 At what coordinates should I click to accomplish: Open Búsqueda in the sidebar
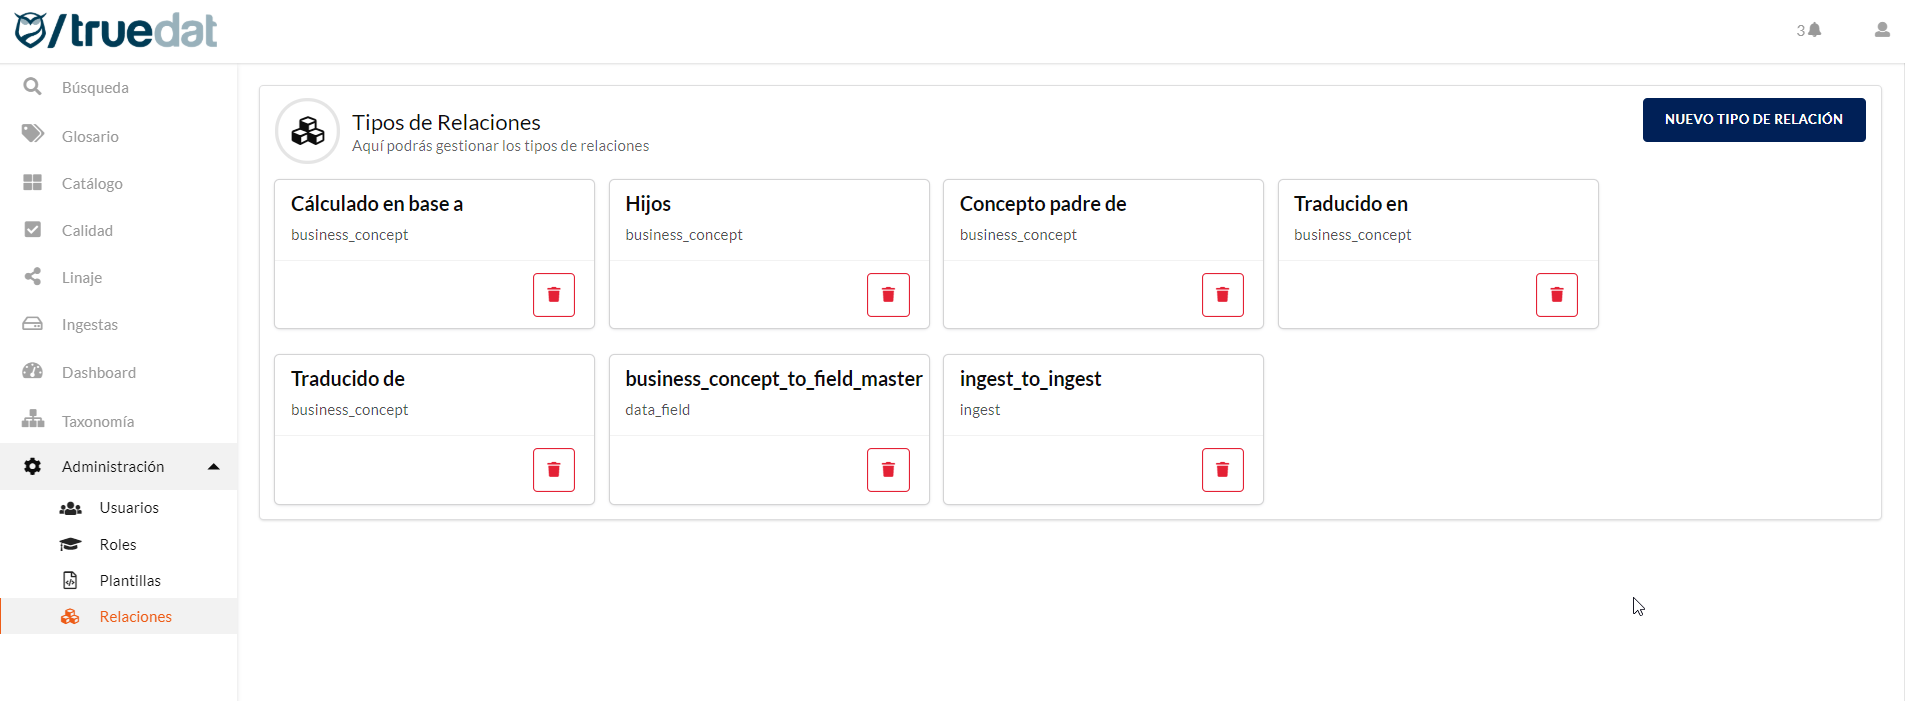[x=95, y=88]
